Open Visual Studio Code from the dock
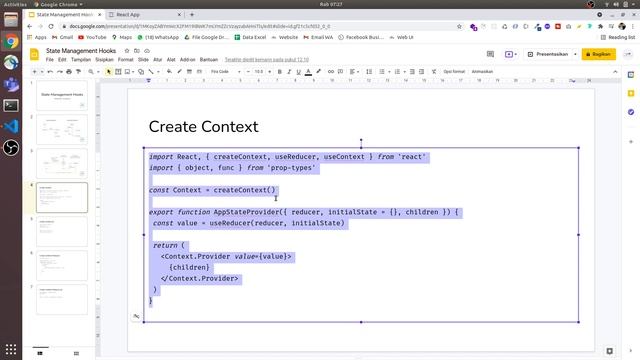Viewport: 640px width, 360px height. (11, 127)
